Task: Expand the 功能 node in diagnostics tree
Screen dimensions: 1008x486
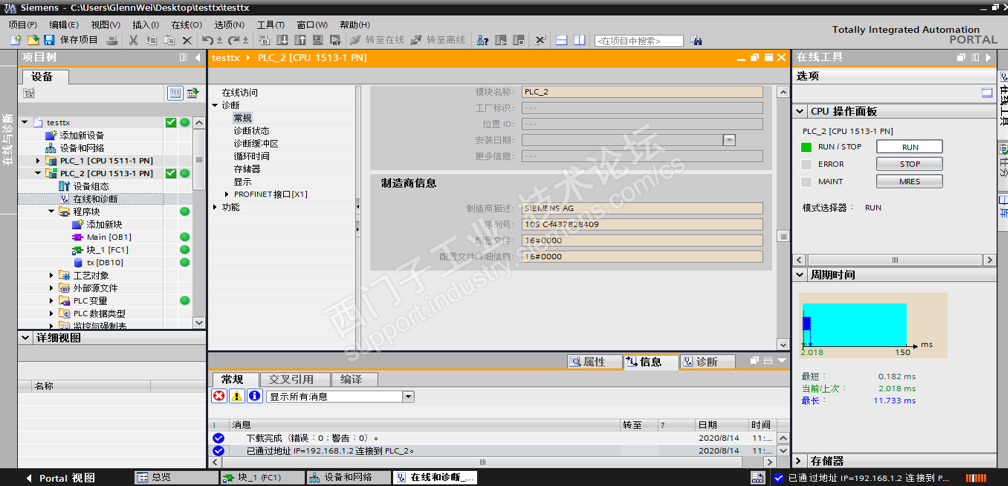Action: click(x=215, y=207)
